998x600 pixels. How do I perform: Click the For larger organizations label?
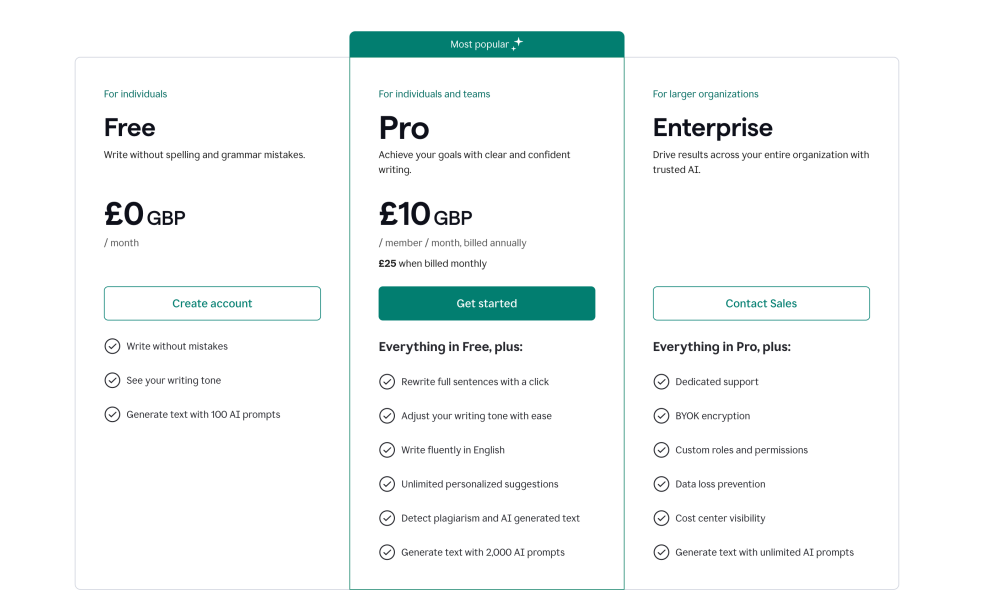pyautogui.click(x=705, y=94)
